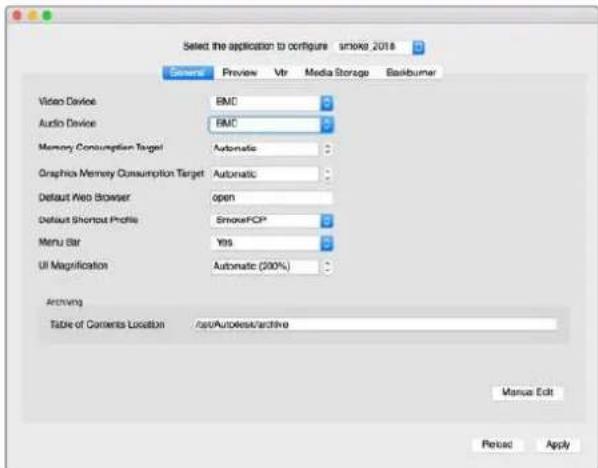The image size is (598, 468).
Task: Click the Manual Edit button
Action: (x=527, y=392)
